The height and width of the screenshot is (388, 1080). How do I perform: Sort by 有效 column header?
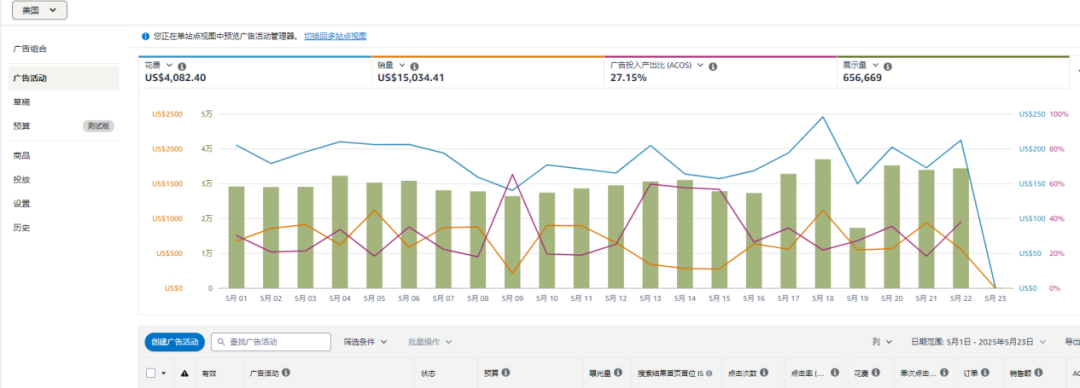(x=209, y=373)
